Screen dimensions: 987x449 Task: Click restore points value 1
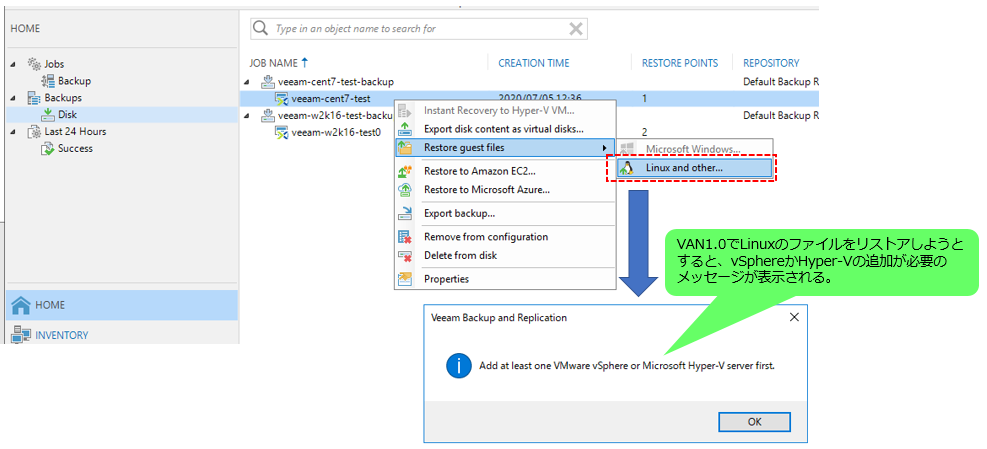coord(645,99)
